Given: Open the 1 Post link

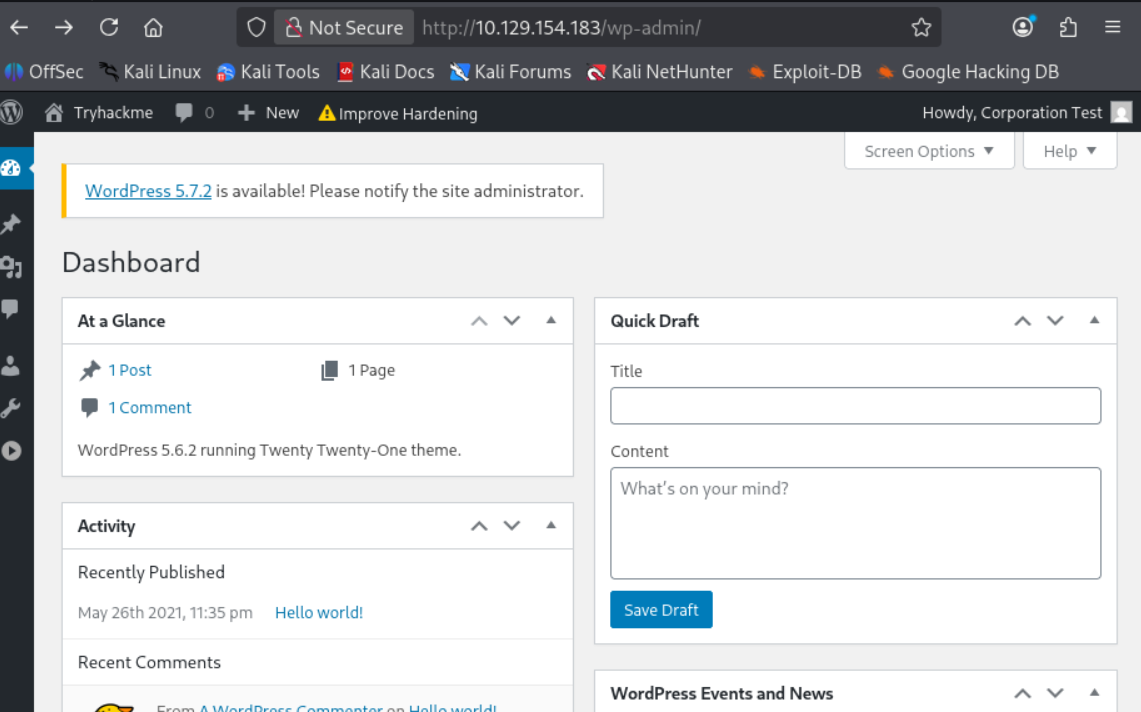Looking at the screenshot, I should coord(130,370).
